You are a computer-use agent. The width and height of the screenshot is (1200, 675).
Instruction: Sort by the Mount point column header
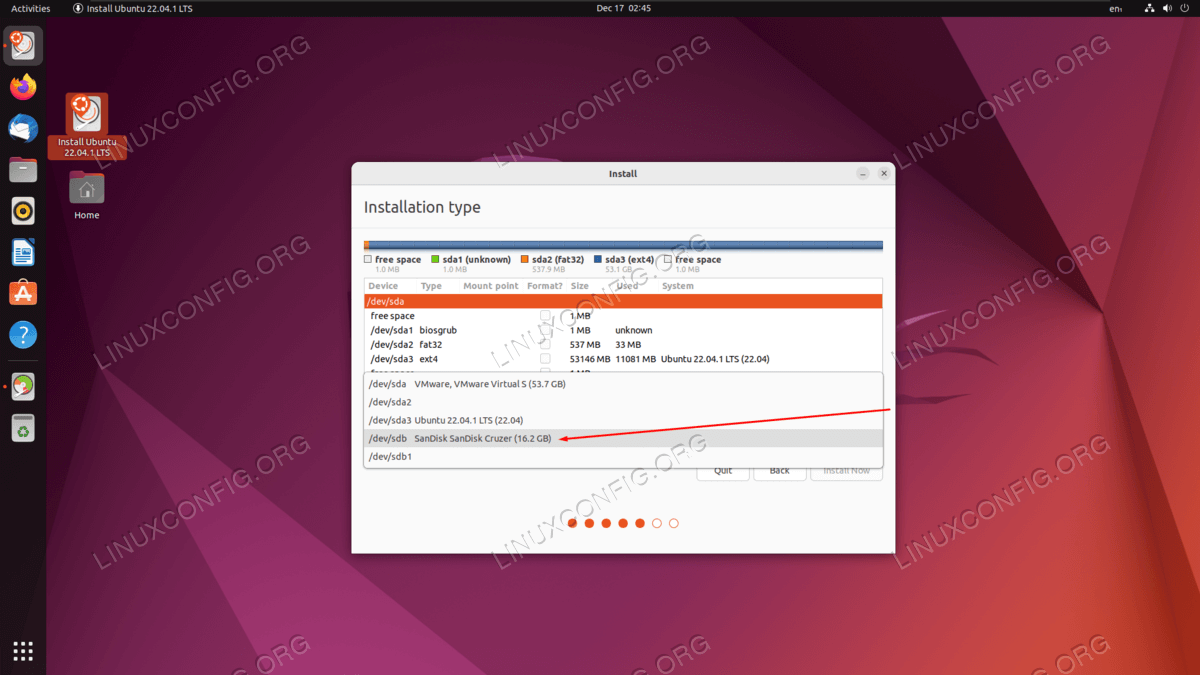(x=490, y=286)
